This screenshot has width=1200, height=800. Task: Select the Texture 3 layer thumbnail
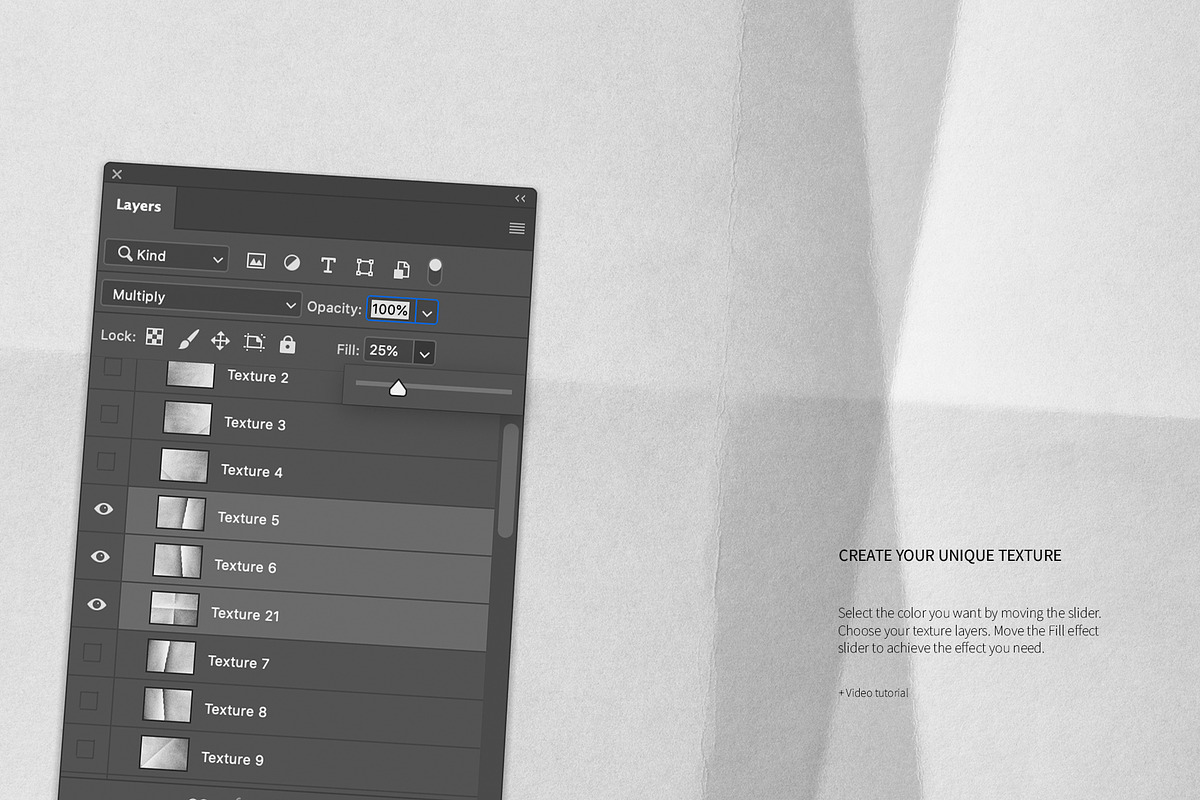[x=187, y=419]
